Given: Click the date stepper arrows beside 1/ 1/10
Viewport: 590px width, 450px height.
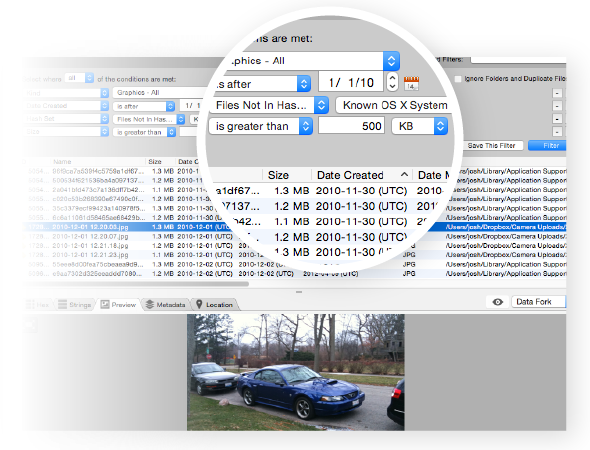Looking at the screenshot, I should click(x=392, y=82).
